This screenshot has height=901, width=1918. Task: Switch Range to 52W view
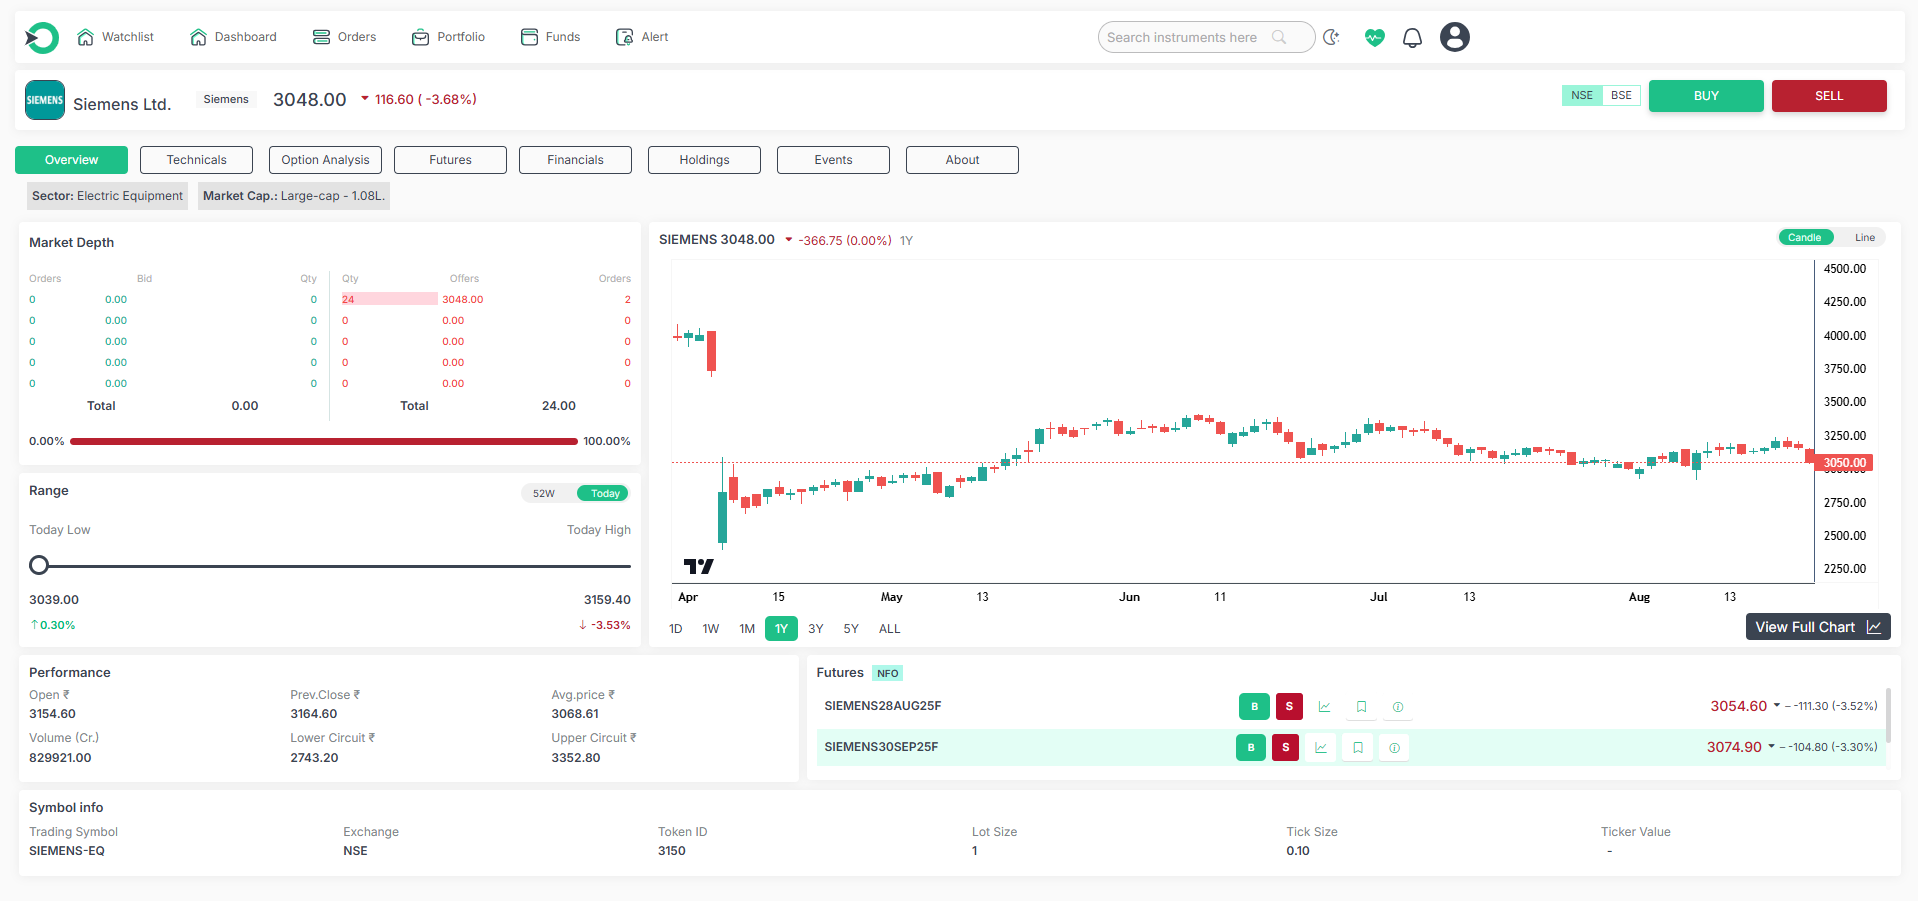click(x=544, y=494)
